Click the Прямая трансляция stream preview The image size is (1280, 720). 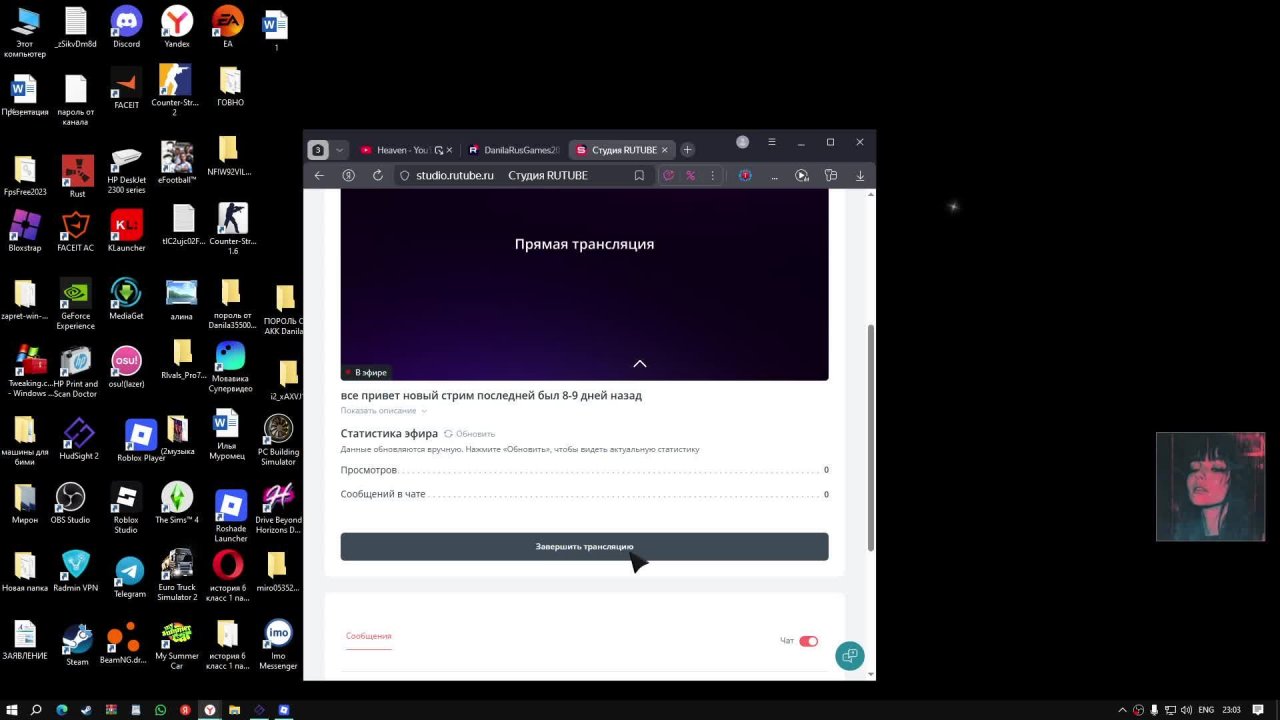click(584, 285)
